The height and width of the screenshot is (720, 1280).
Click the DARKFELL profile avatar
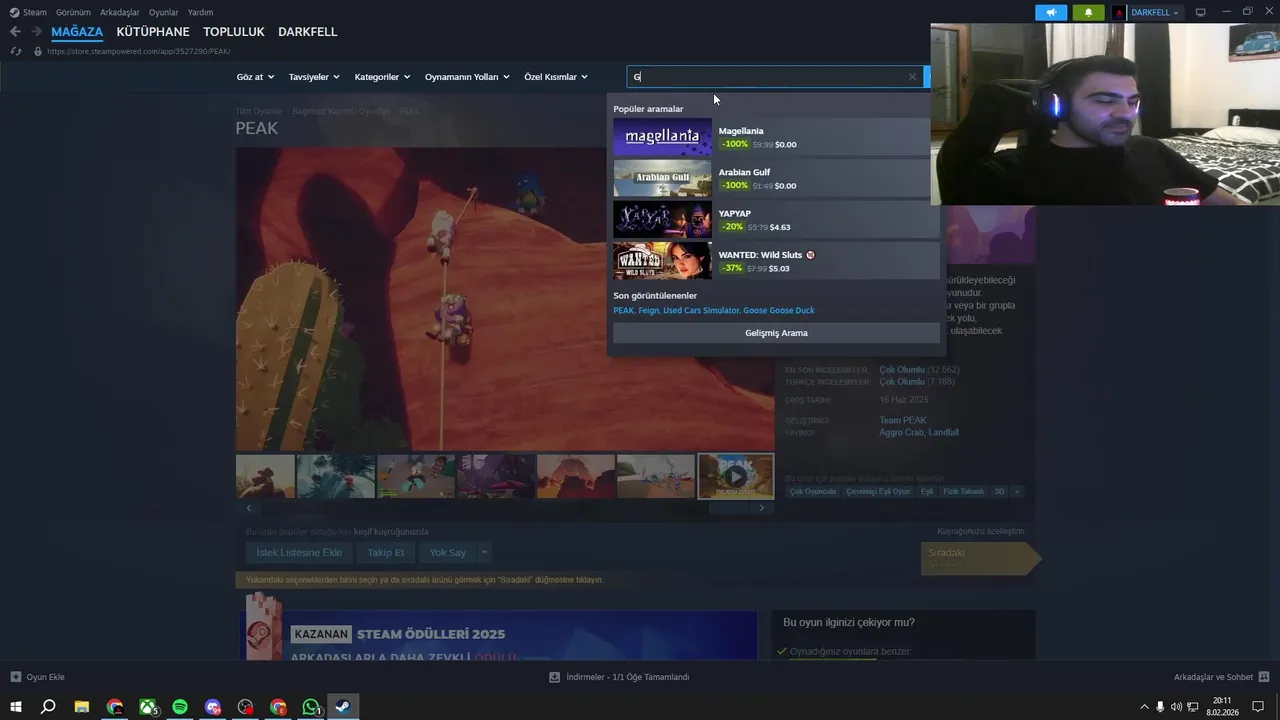pyautogui.click(x=1119, y=12)
